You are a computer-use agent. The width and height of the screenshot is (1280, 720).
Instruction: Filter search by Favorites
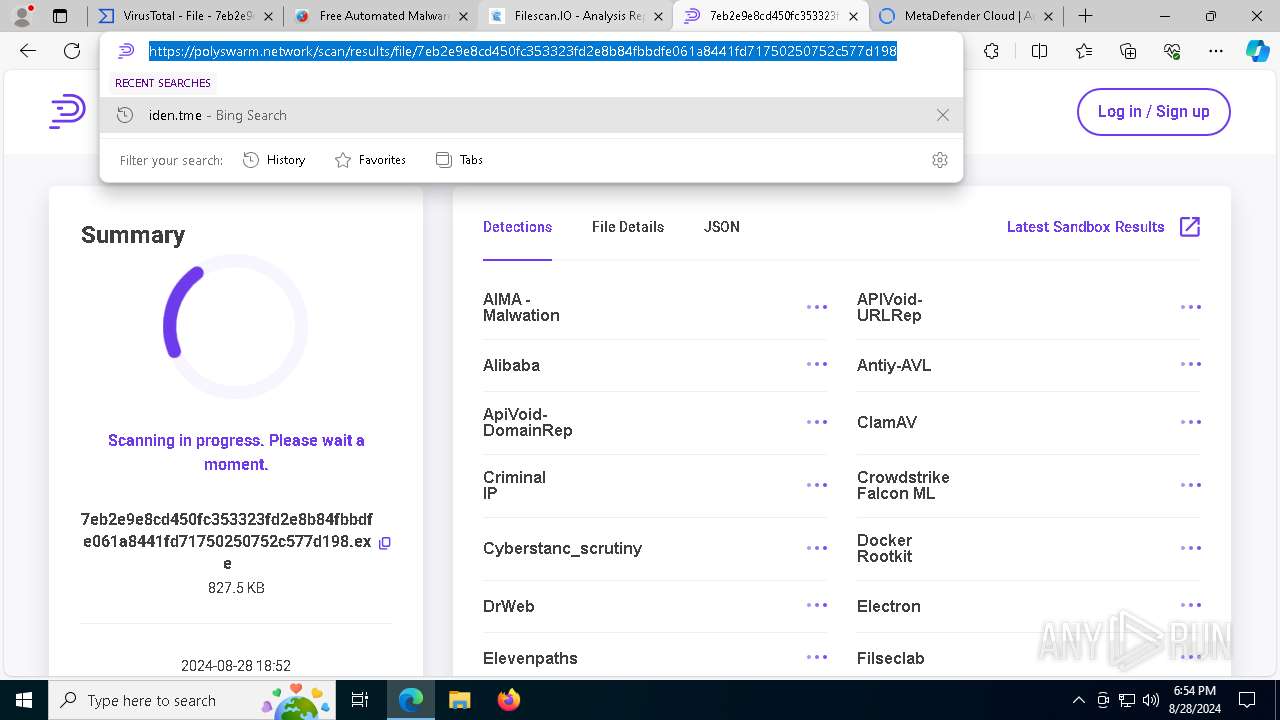coord(370,160)
